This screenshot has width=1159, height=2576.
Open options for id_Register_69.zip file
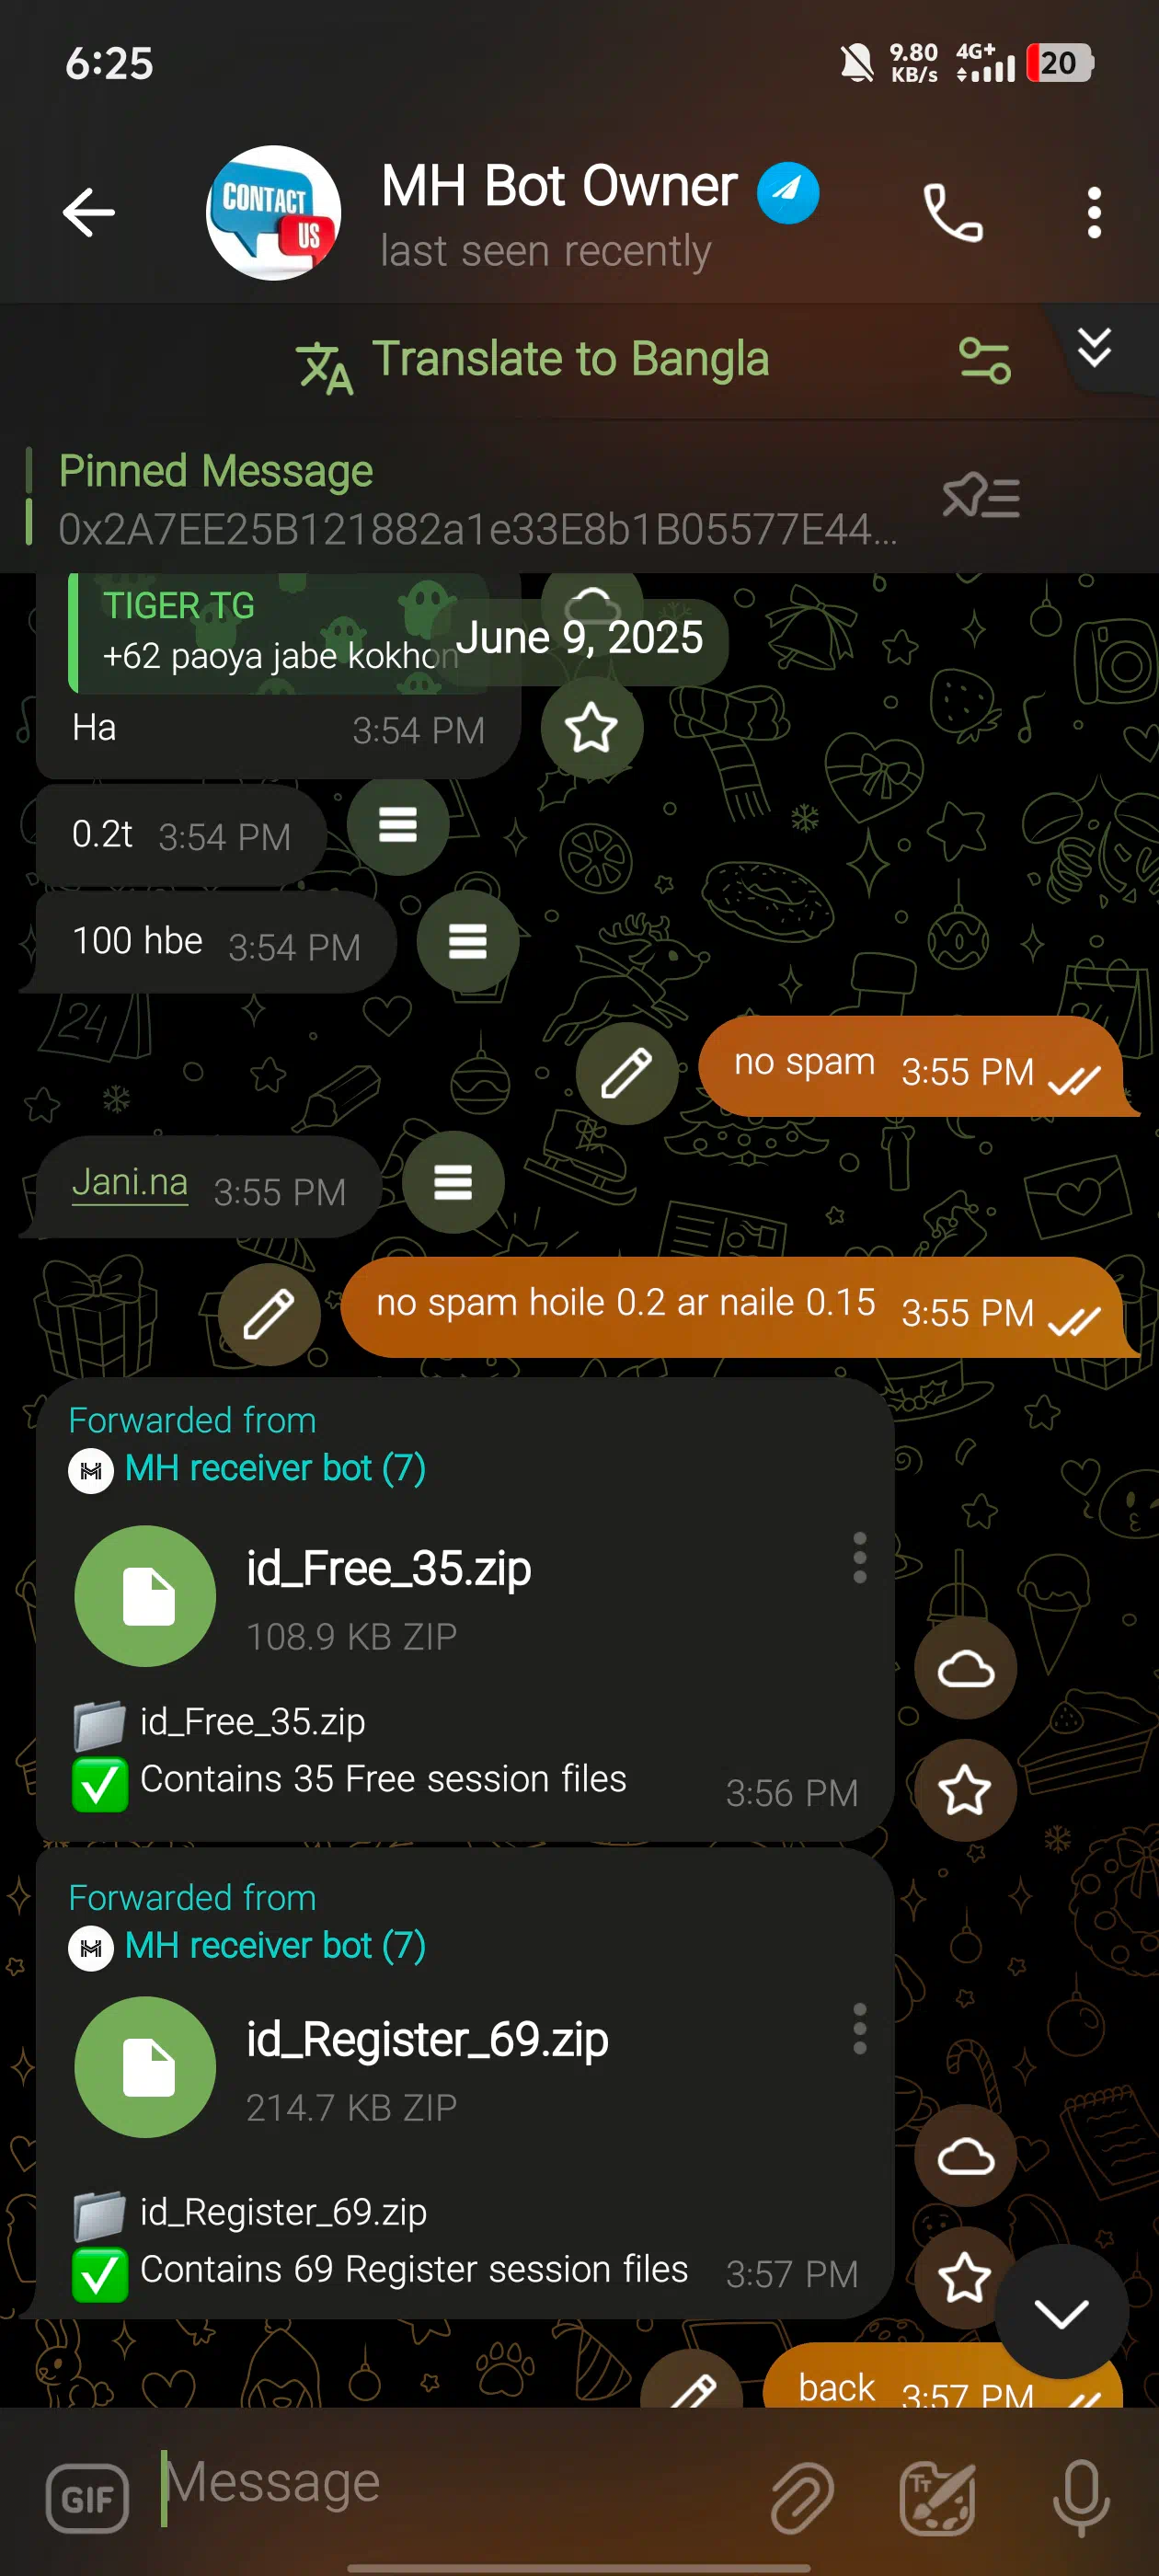pos(859,2029)
